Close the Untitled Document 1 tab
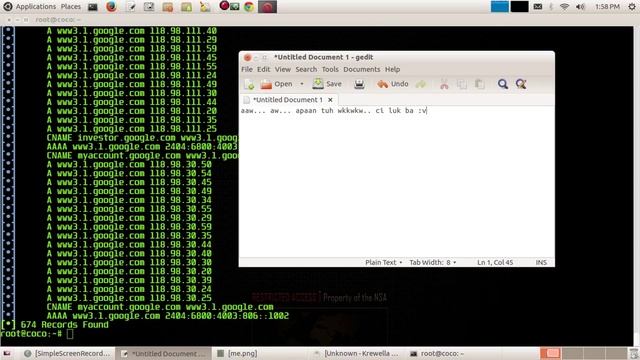Viewport: 640px width, 360px height. (330, 100)
